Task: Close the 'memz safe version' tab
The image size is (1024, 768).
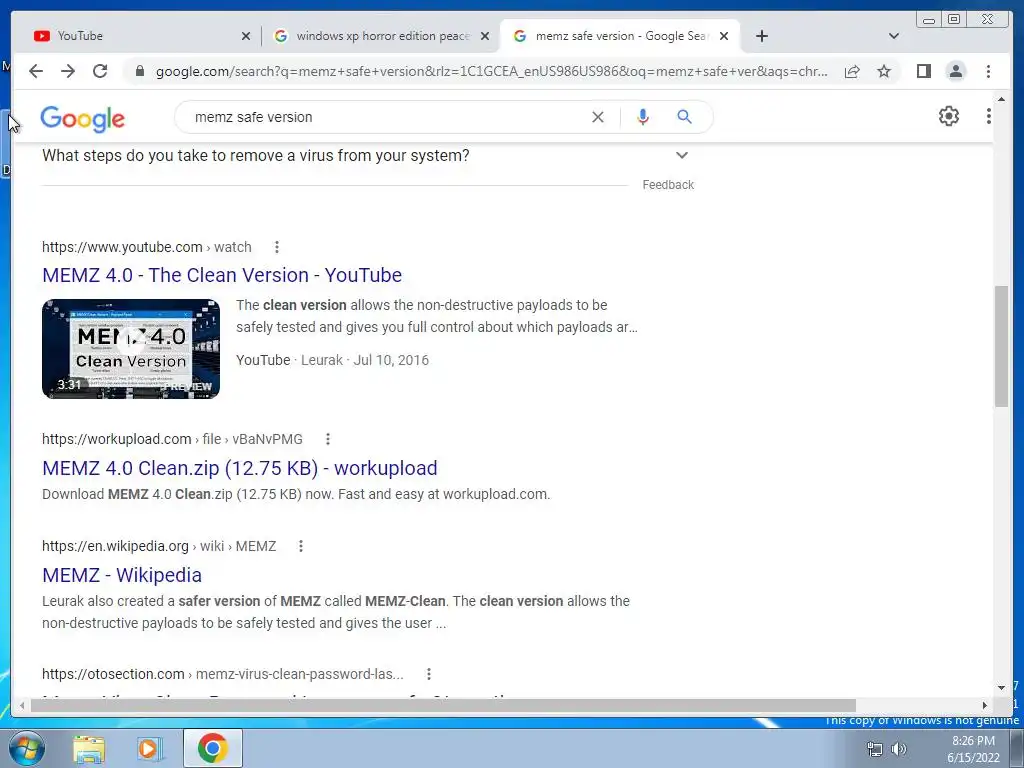Action: tap(724, 36)
